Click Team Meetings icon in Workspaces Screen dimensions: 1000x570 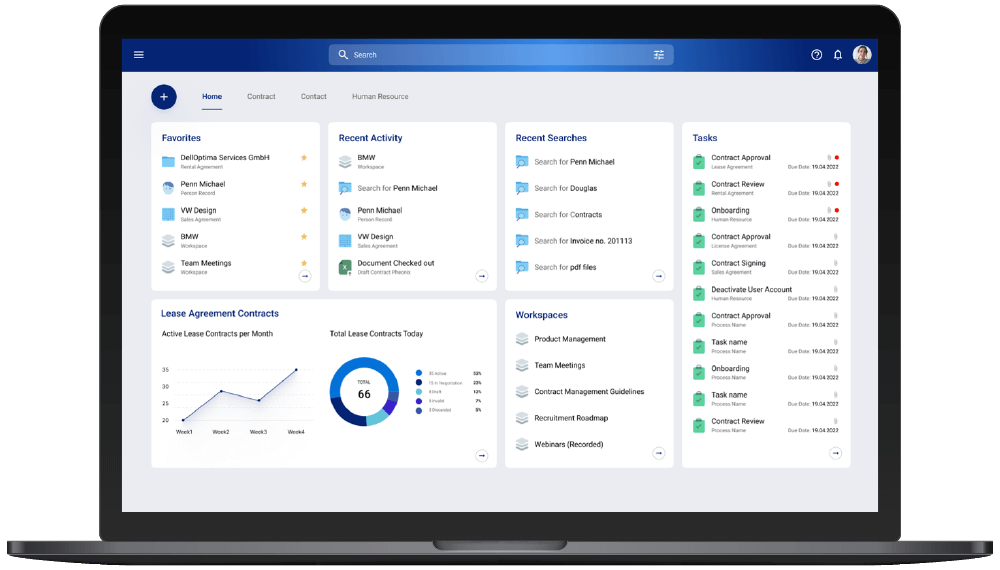pyautogui.click(x=522, y=365)
